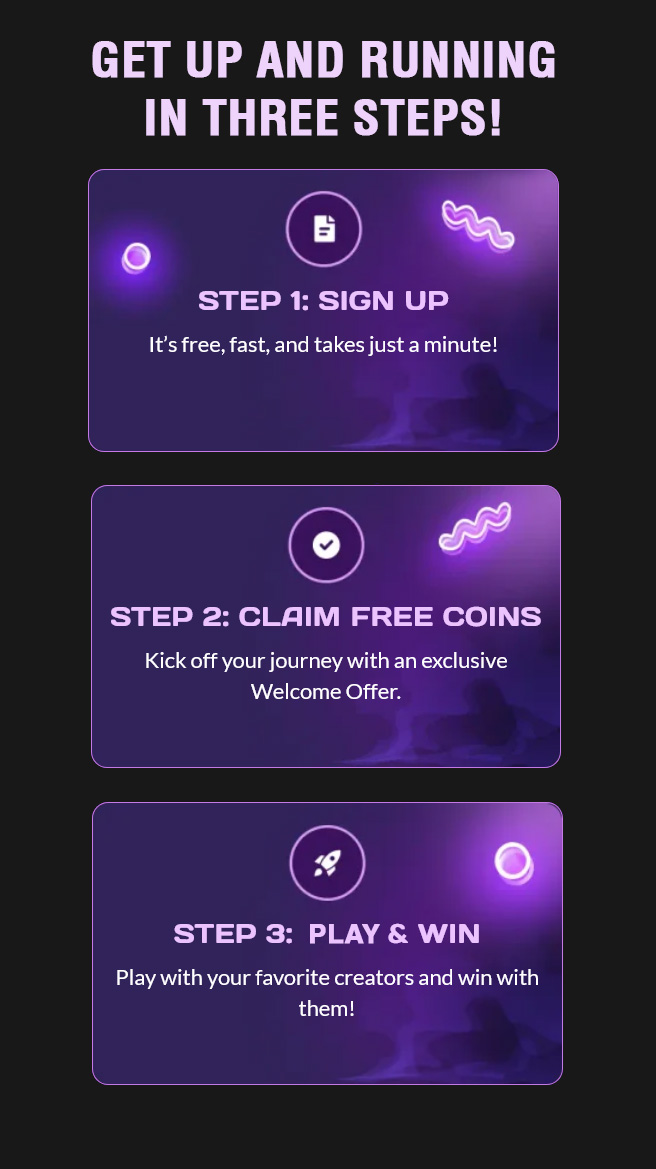The height and width of the screenshot is (1169, 656).
Task: Click the words 'Welcome Offer.' in Step 2
Action: click(327, 691)
